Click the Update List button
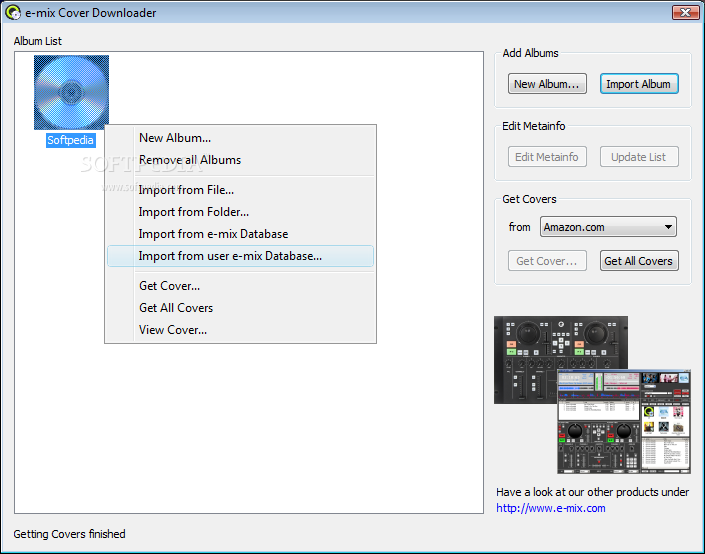The width and height of the screenshot is (705, 554). click(x=639, y=157)
